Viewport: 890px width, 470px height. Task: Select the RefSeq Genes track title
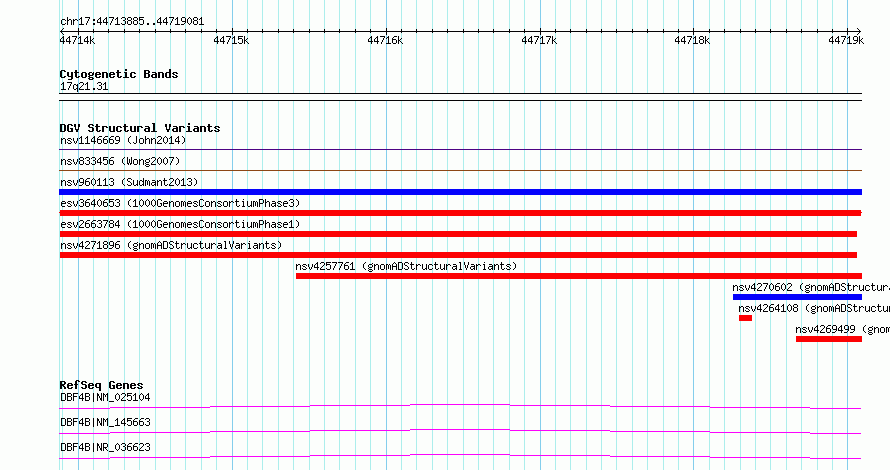coord(101,385)
